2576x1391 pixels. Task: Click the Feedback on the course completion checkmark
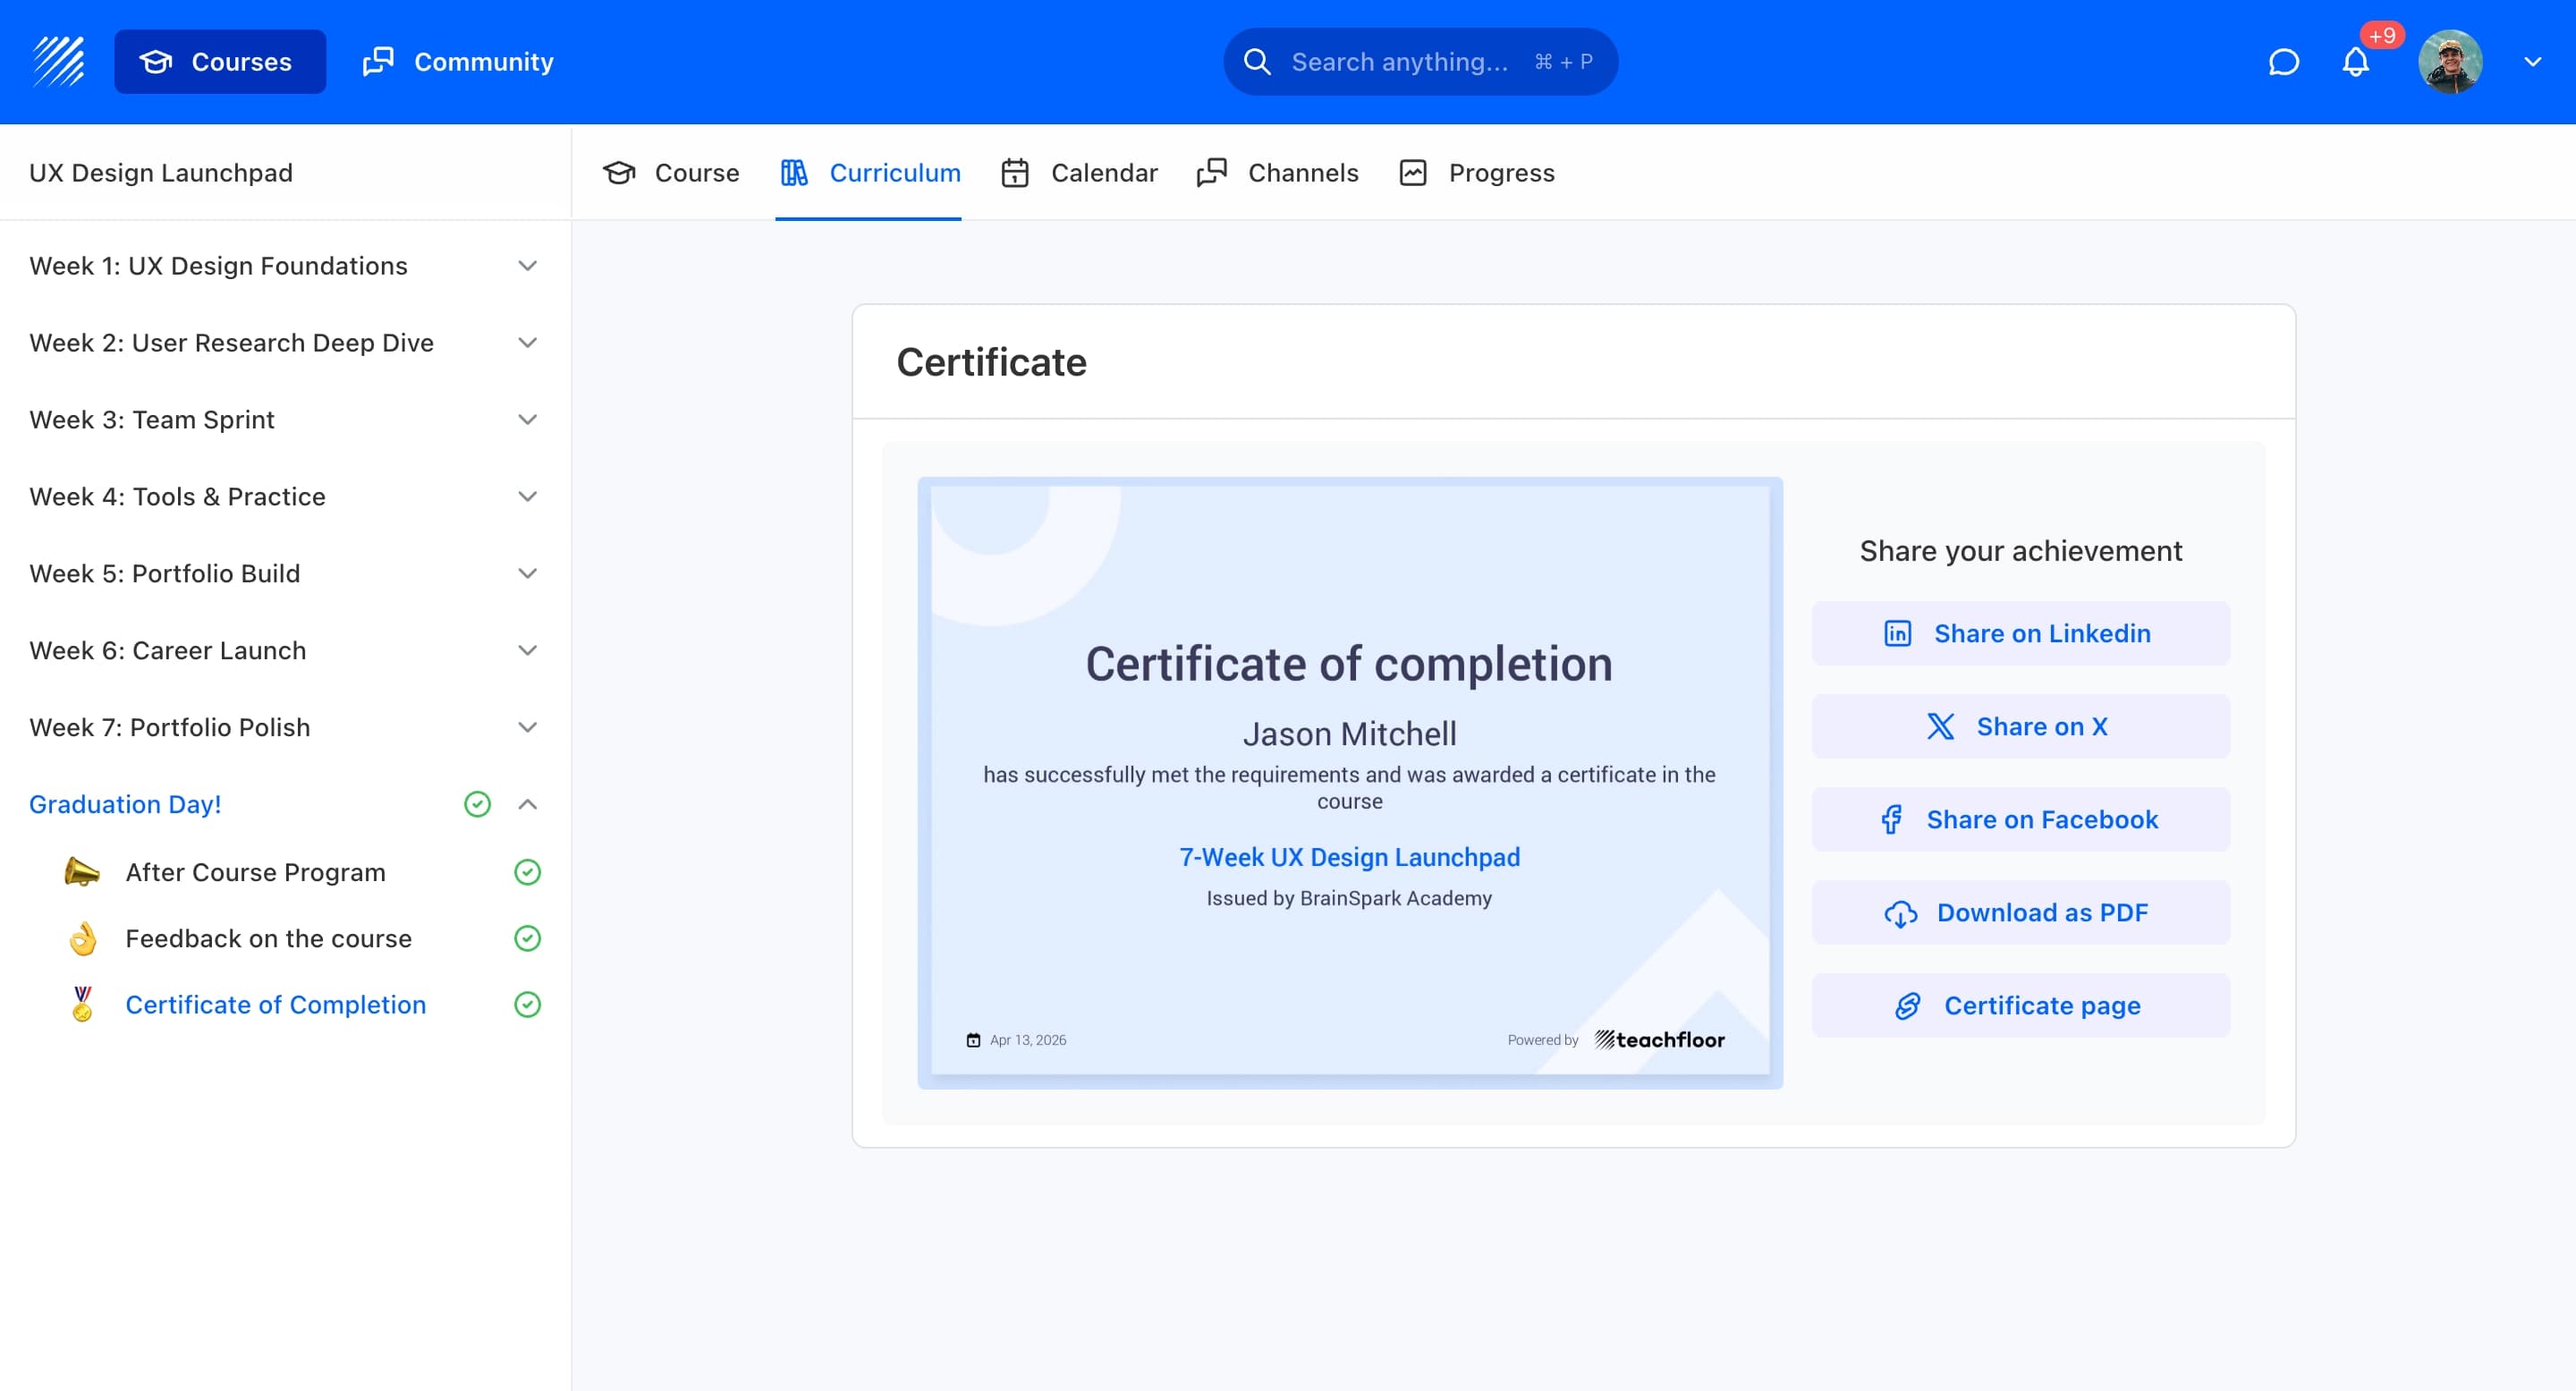[x=527, y=938]
